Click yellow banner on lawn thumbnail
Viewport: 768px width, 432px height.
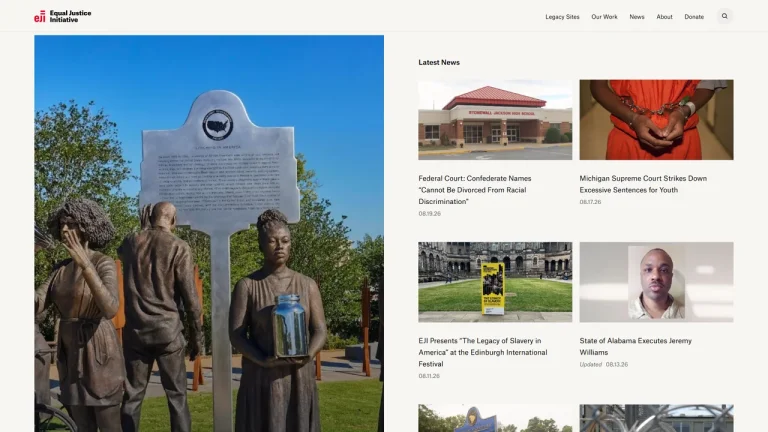[495, 282]
